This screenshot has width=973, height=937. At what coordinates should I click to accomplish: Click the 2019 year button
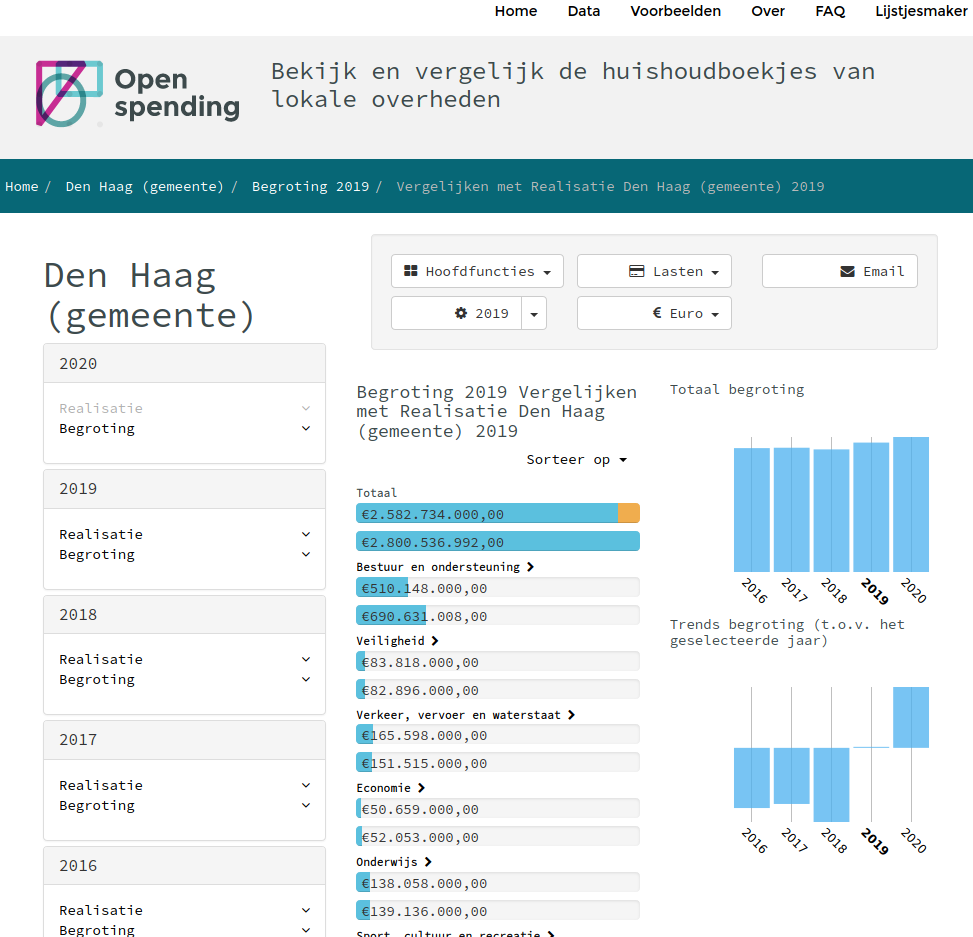click(x=457, y=313)
